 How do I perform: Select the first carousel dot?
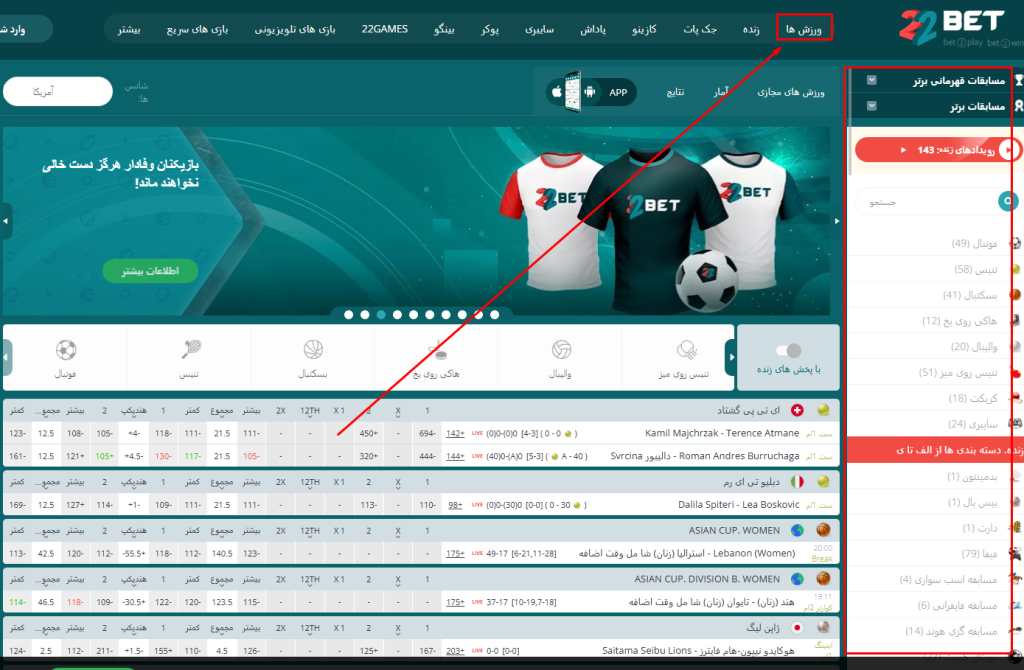coord(349,315)
